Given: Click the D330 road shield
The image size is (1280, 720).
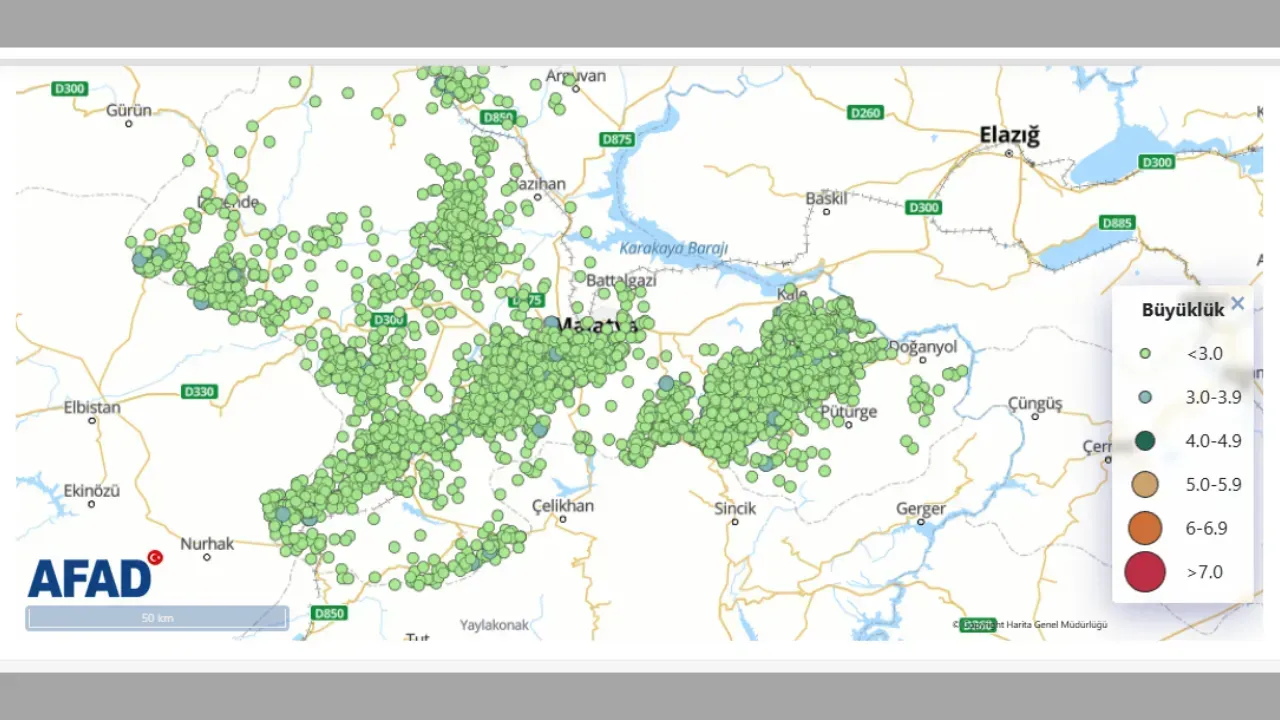Looking at the screenshot, I should pos(199,391).
